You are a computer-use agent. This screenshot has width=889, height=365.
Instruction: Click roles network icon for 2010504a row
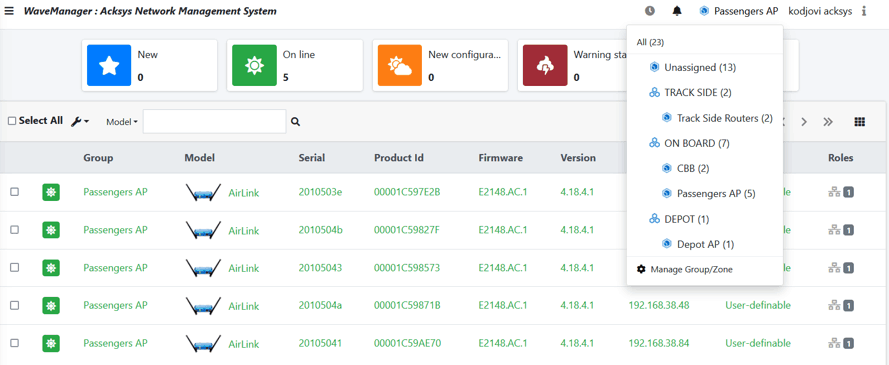[834, 305]
